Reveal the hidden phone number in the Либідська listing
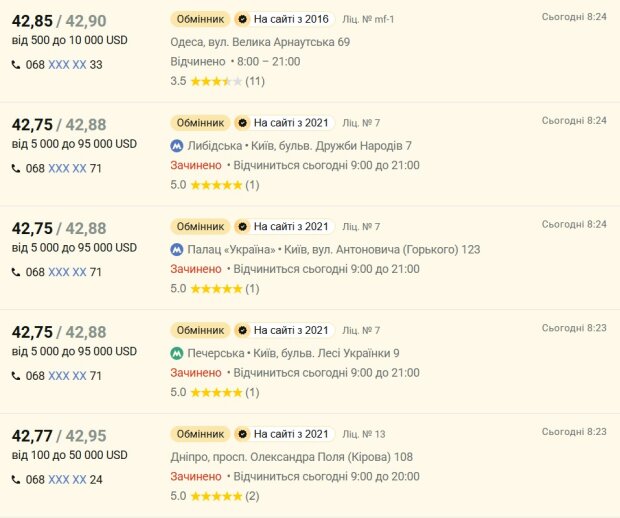Viewport: 620px width, 518px height. coord(67,168)
